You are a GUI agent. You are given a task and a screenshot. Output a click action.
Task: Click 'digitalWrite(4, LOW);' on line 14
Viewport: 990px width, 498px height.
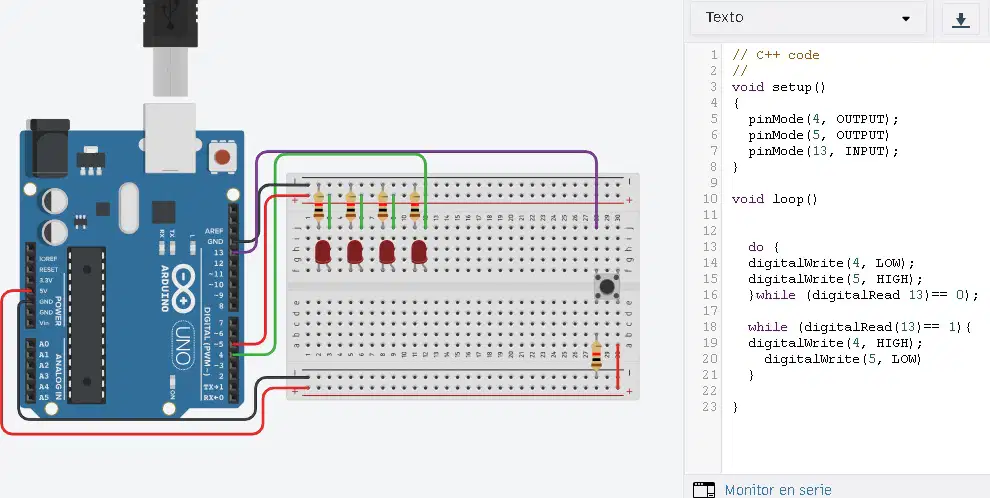832,263
